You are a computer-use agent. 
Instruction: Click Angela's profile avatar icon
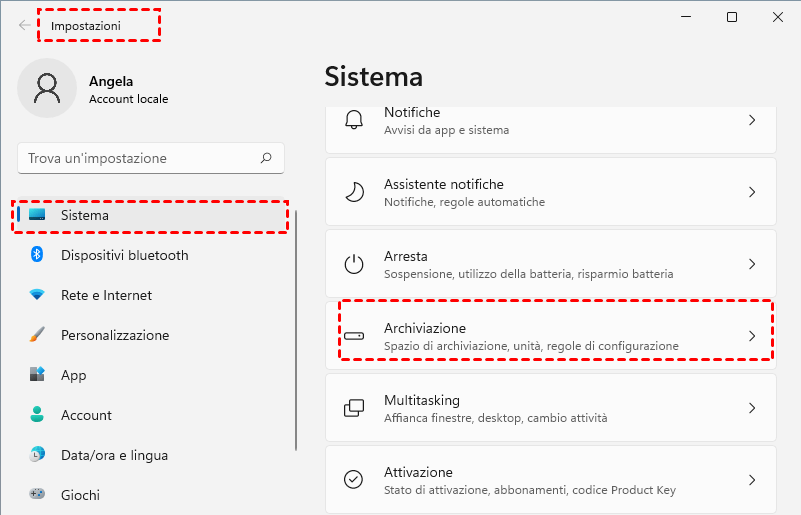47,88
